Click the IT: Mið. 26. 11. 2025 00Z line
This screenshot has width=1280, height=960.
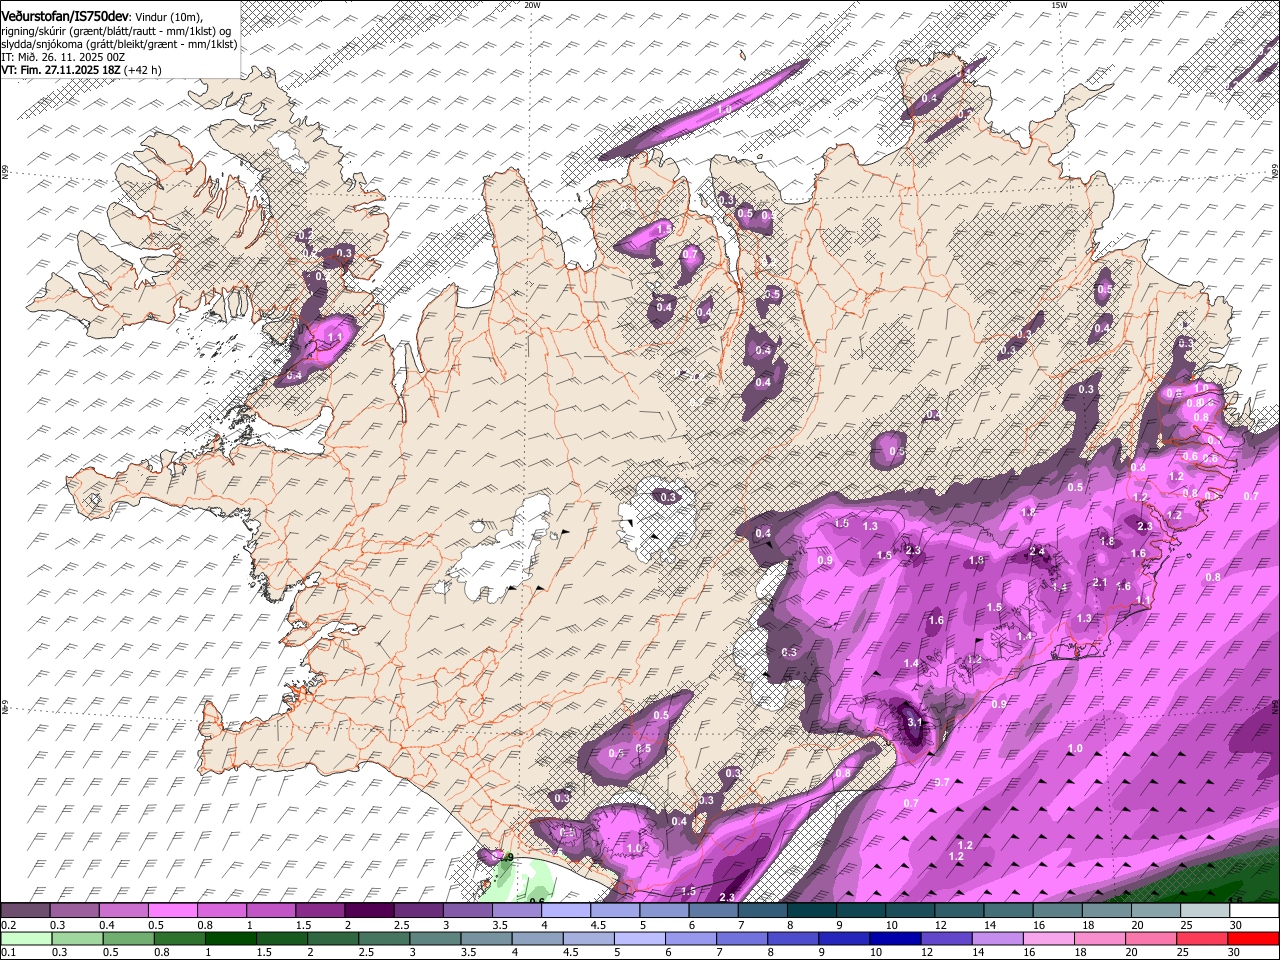(x=63, y=58)
